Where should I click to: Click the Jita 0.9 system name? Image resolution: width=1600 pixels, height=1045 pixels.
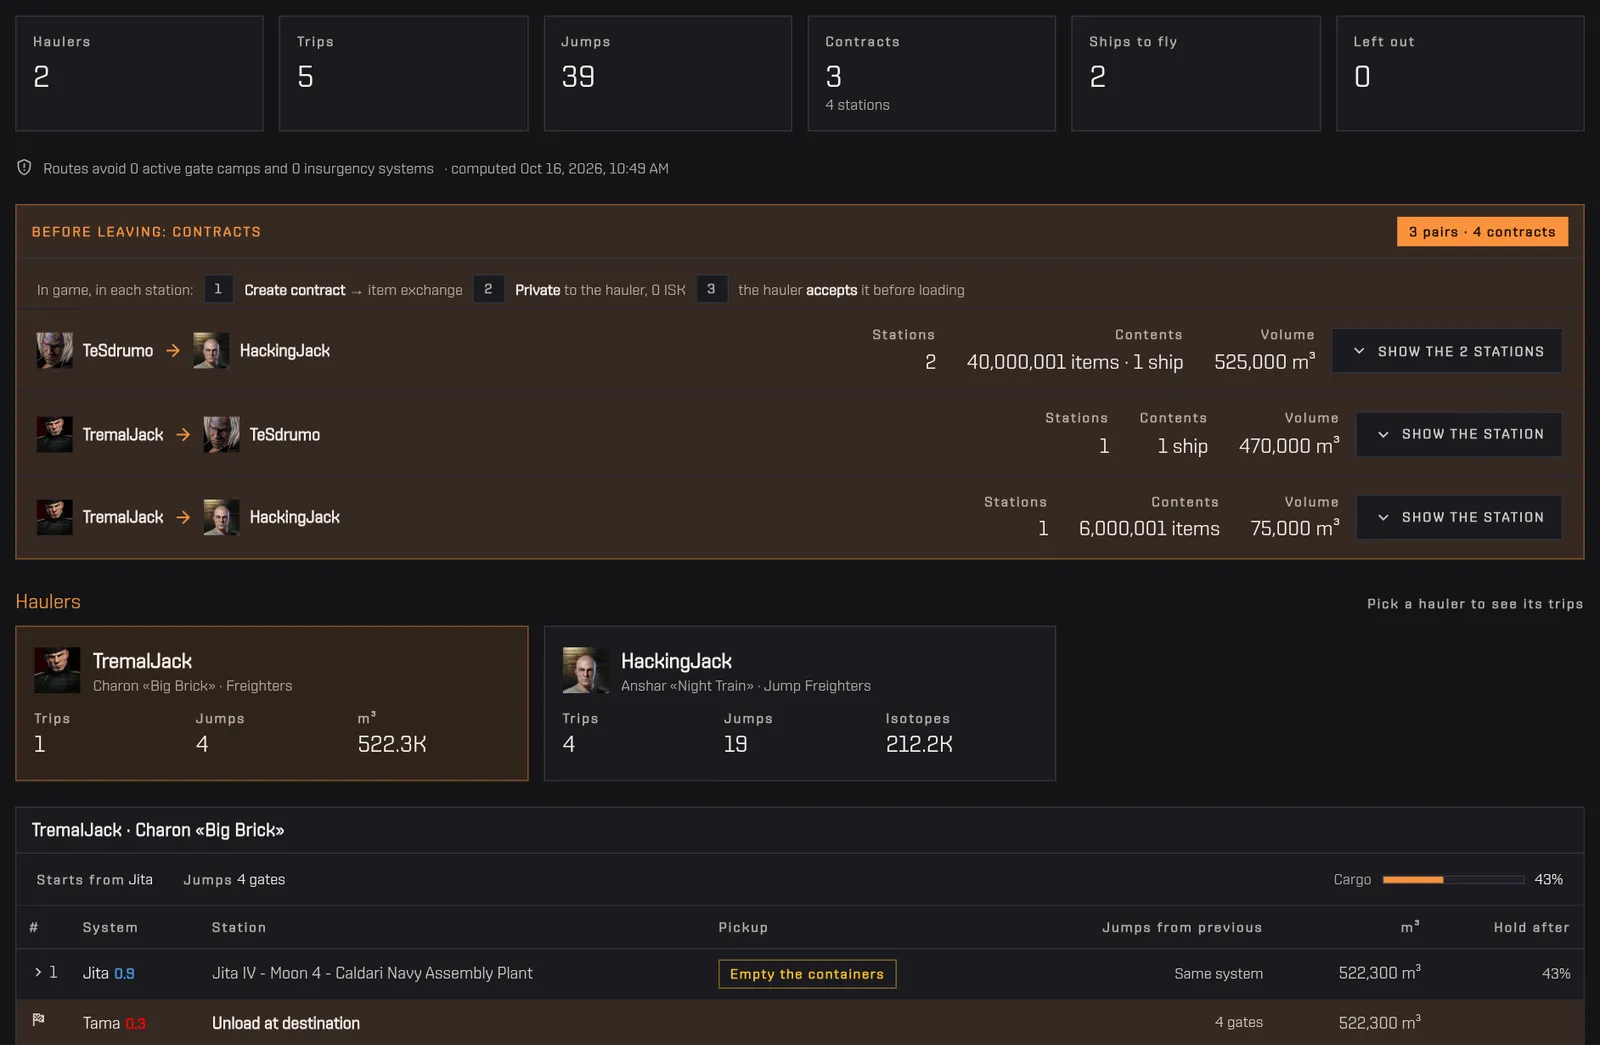[108, 973]
